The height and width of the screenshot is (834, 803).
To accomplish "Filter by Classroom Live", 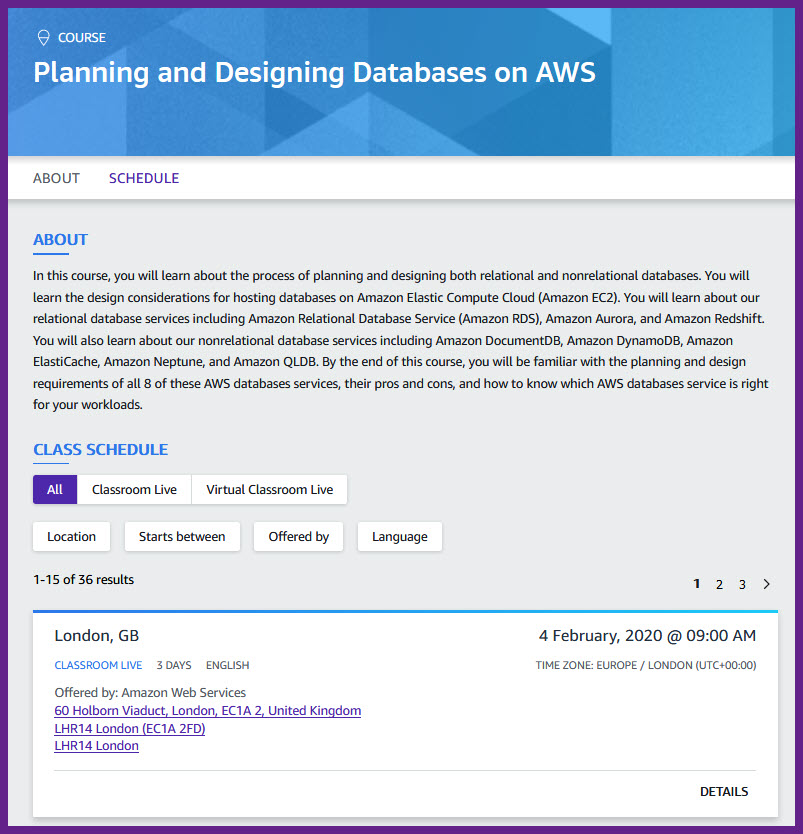I will point(134,489).
